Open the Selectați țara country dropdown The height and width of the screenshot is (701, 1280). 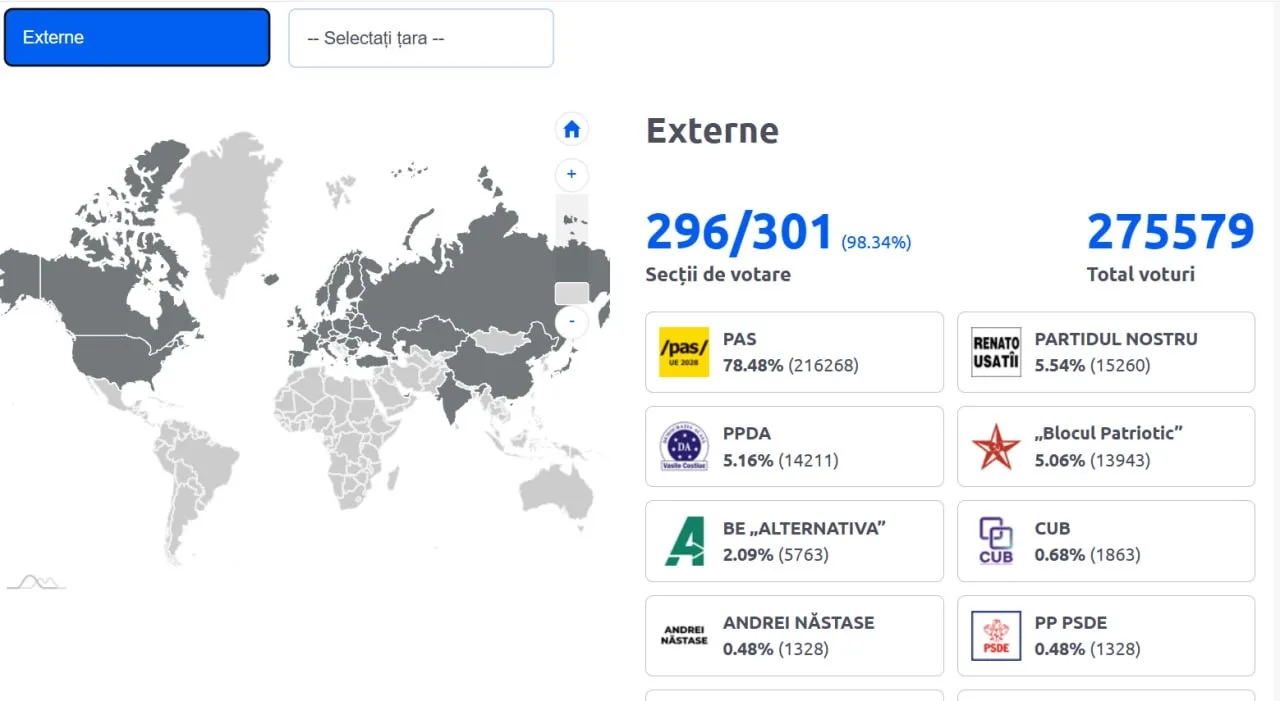(421, 38)
